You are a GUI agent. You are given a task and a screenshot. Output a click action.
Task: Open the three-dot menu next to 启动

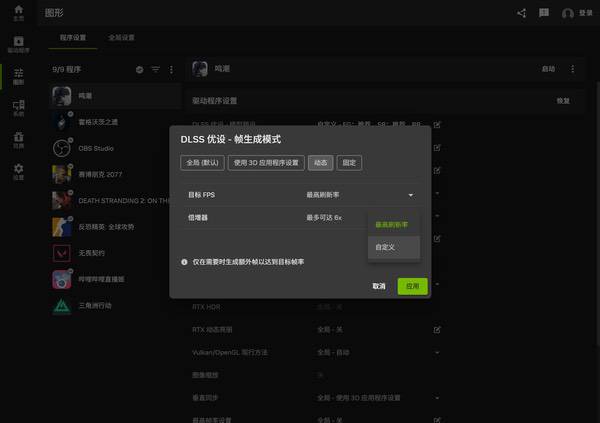(572, 69)
